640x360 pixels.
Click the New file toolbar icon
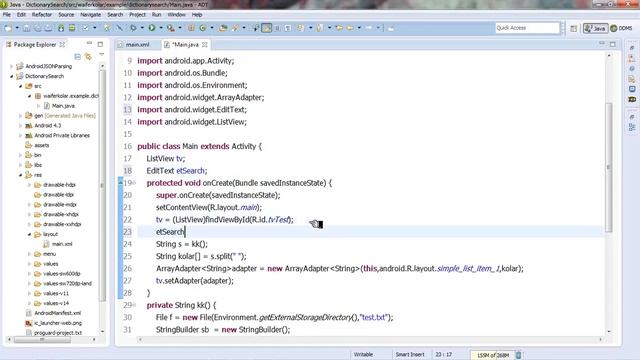(x=8, y=28)
